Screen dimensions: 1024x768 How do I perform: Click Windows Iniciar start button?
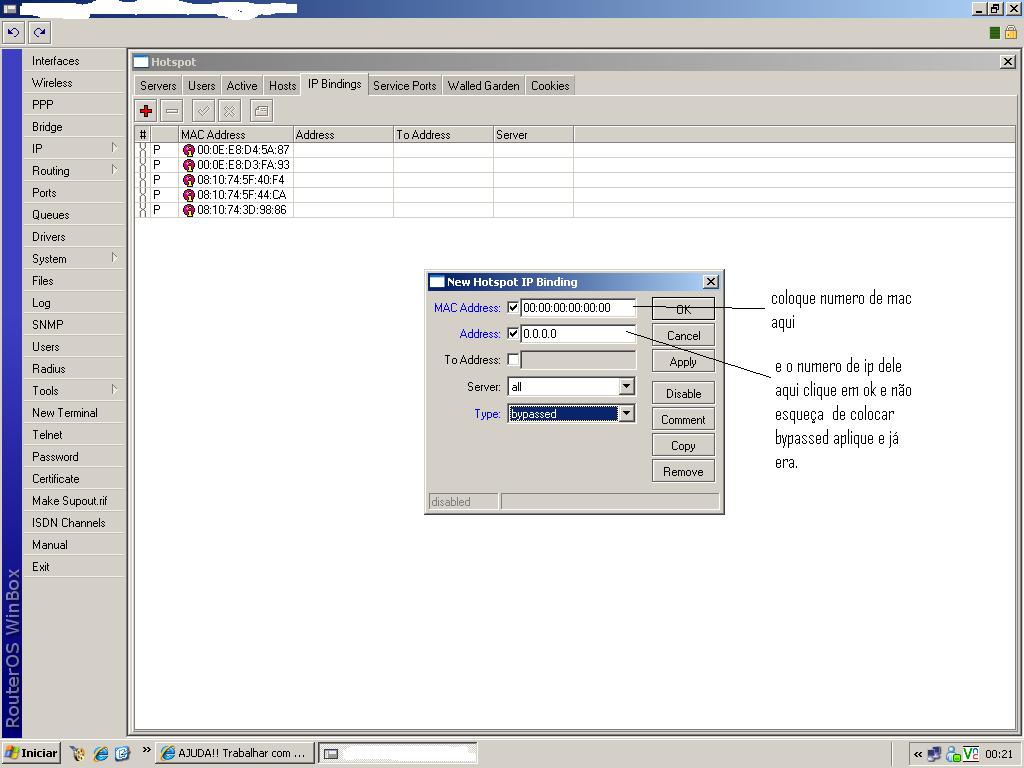(31, 753)
